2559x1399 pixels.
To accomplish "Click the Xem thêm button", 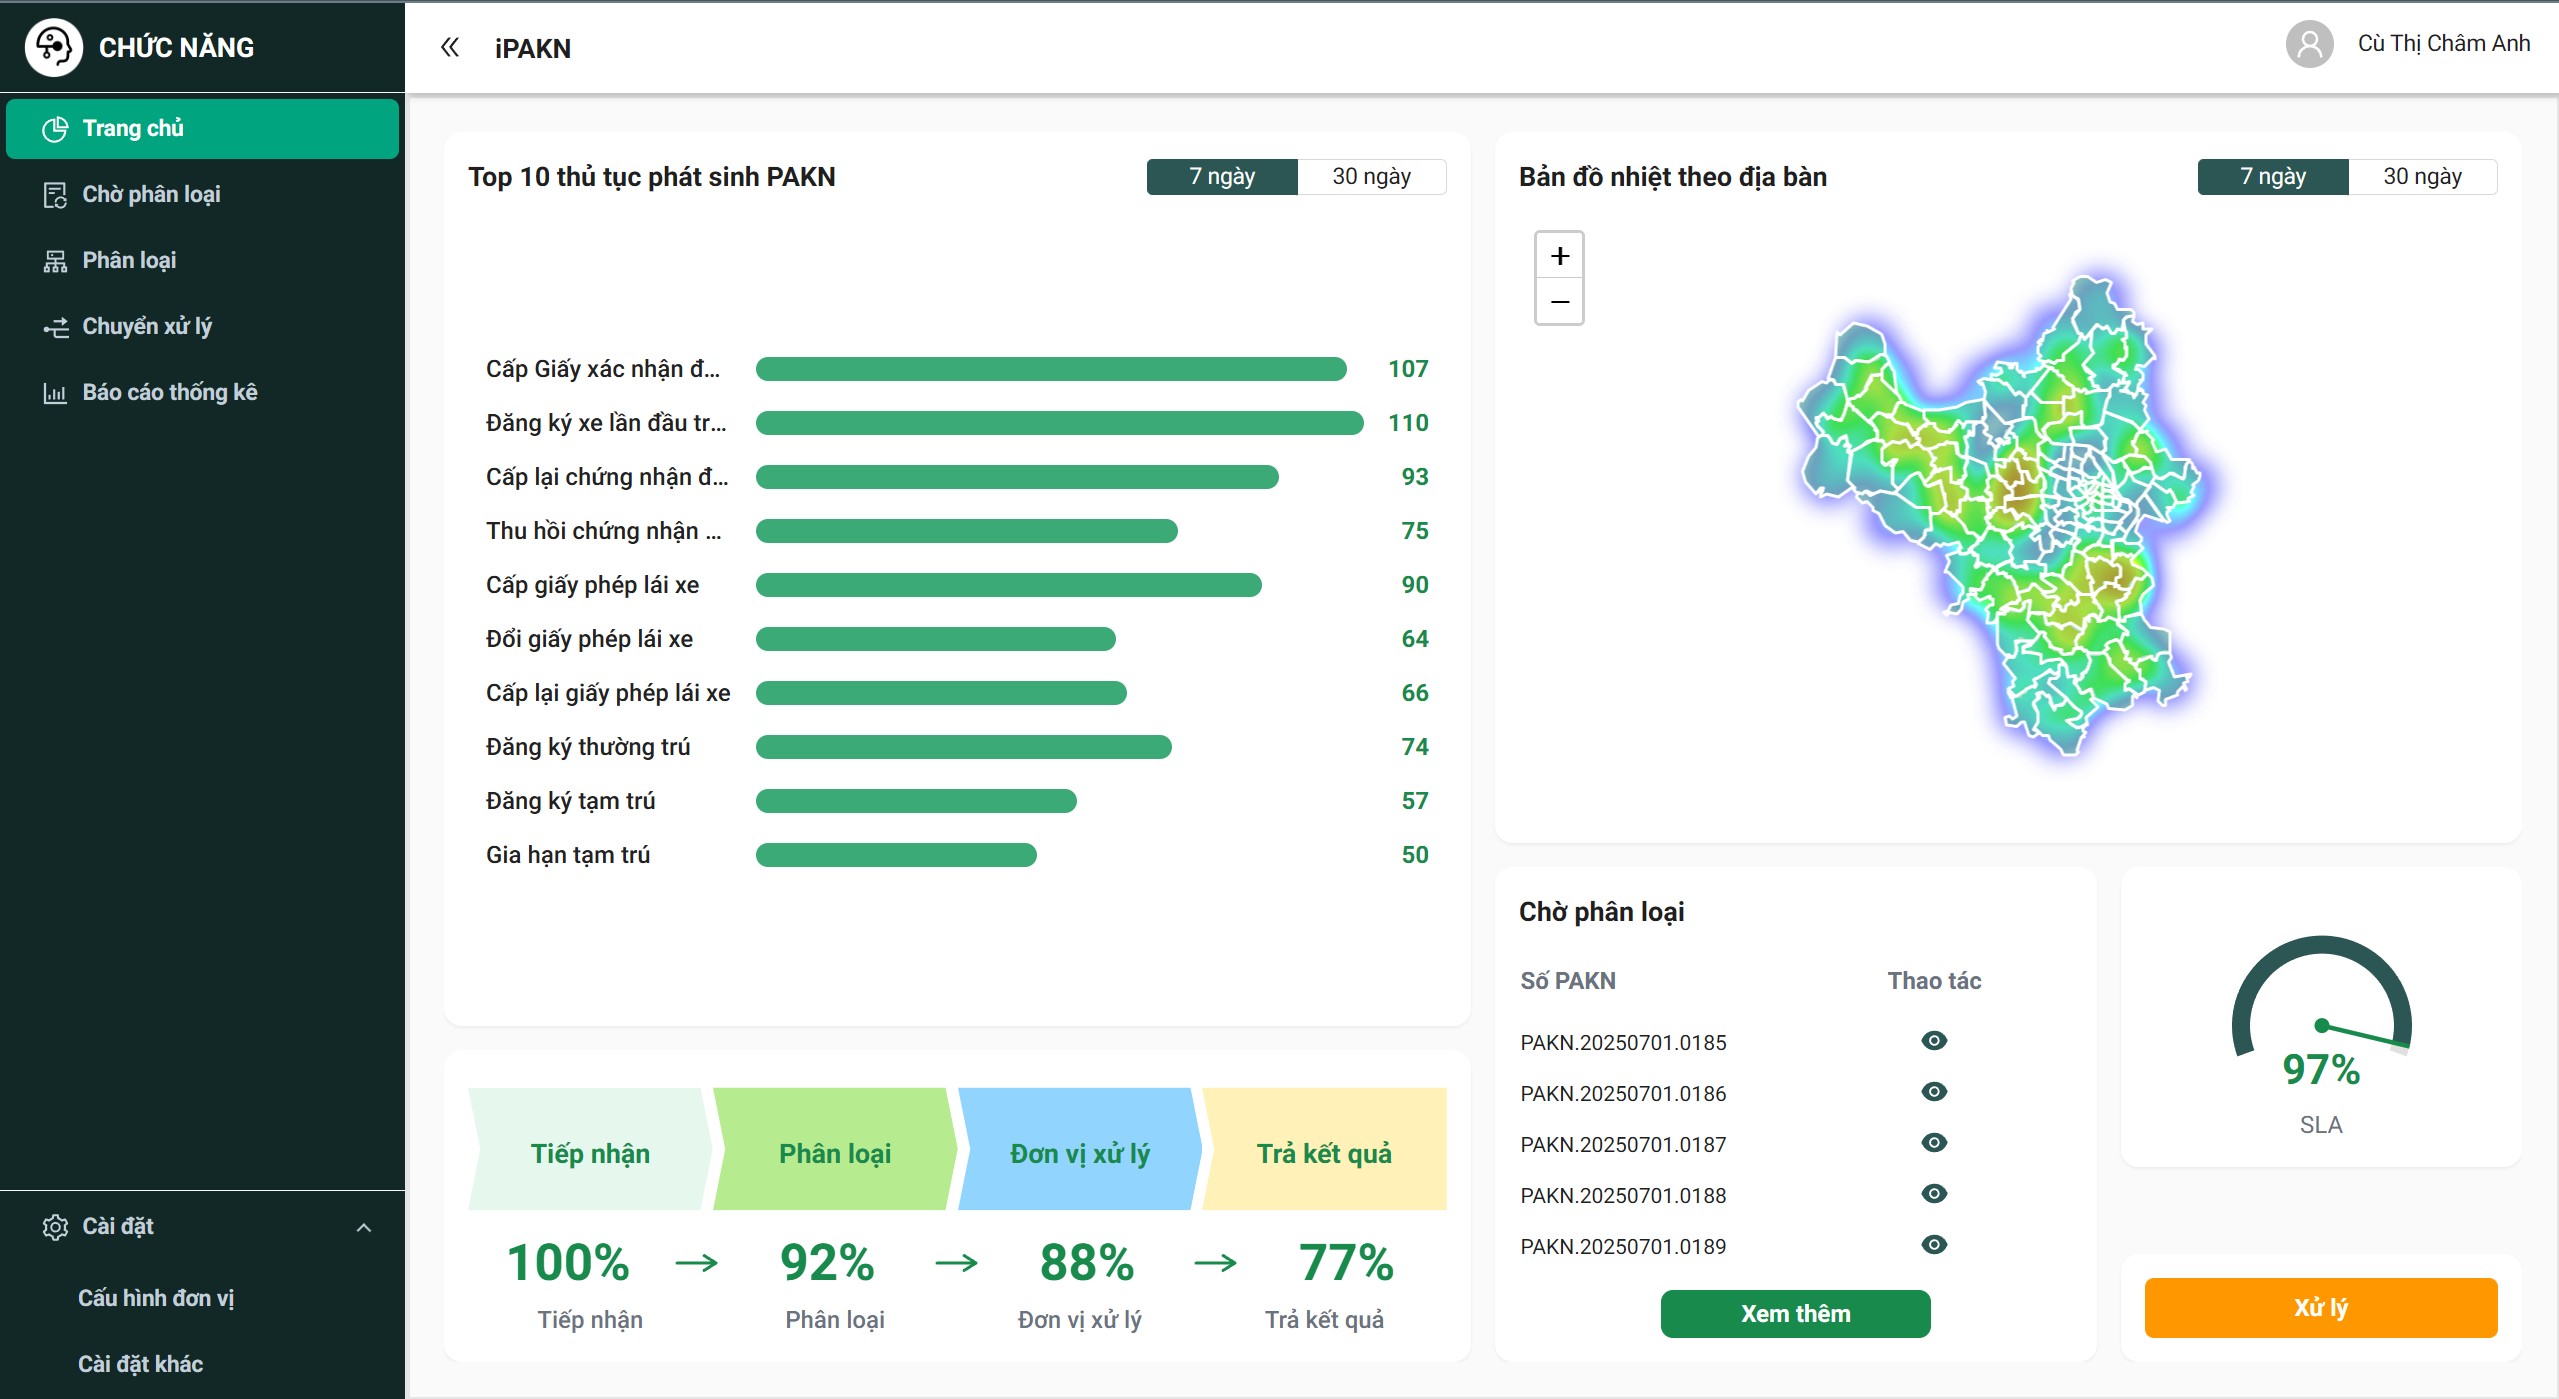I will click(x=1795, y=1314).
